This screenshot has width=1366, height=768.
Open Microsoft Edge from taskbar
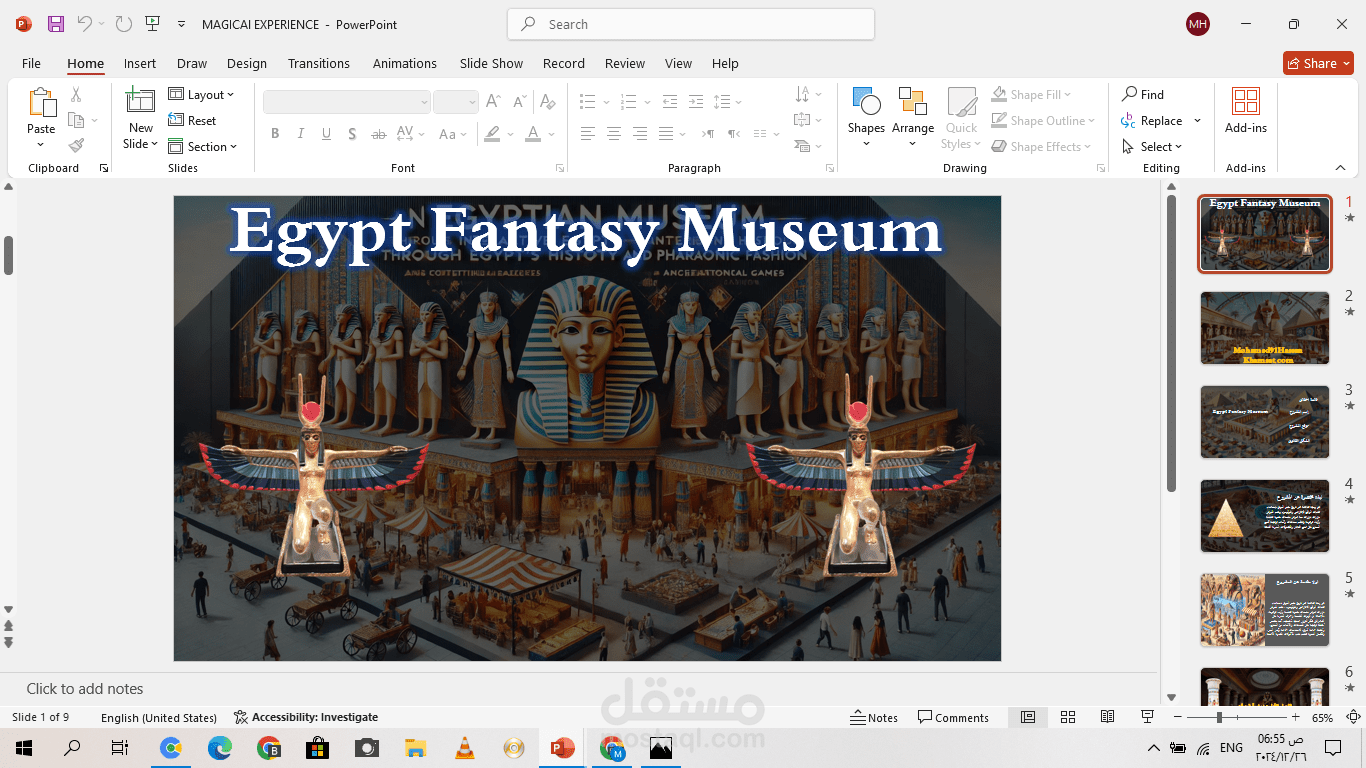tap(220, 747)
